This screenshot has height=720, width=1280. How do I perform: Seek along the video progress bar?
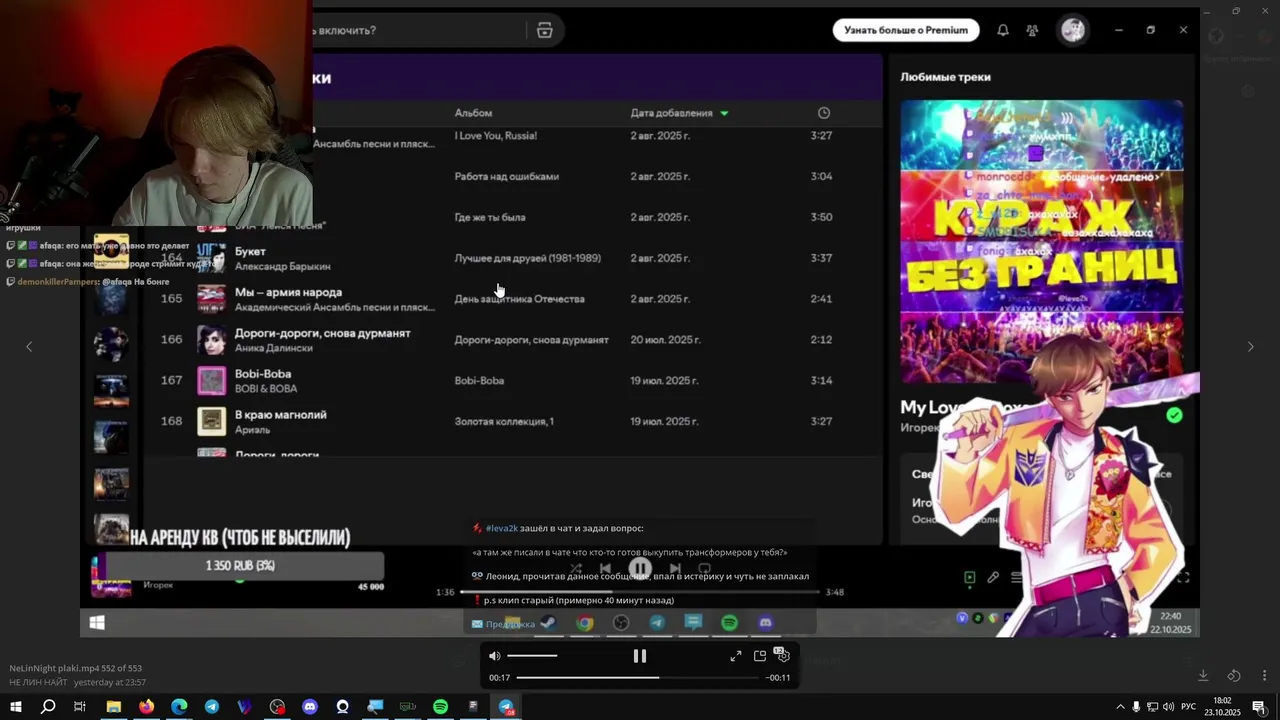[x=638, y=677]
